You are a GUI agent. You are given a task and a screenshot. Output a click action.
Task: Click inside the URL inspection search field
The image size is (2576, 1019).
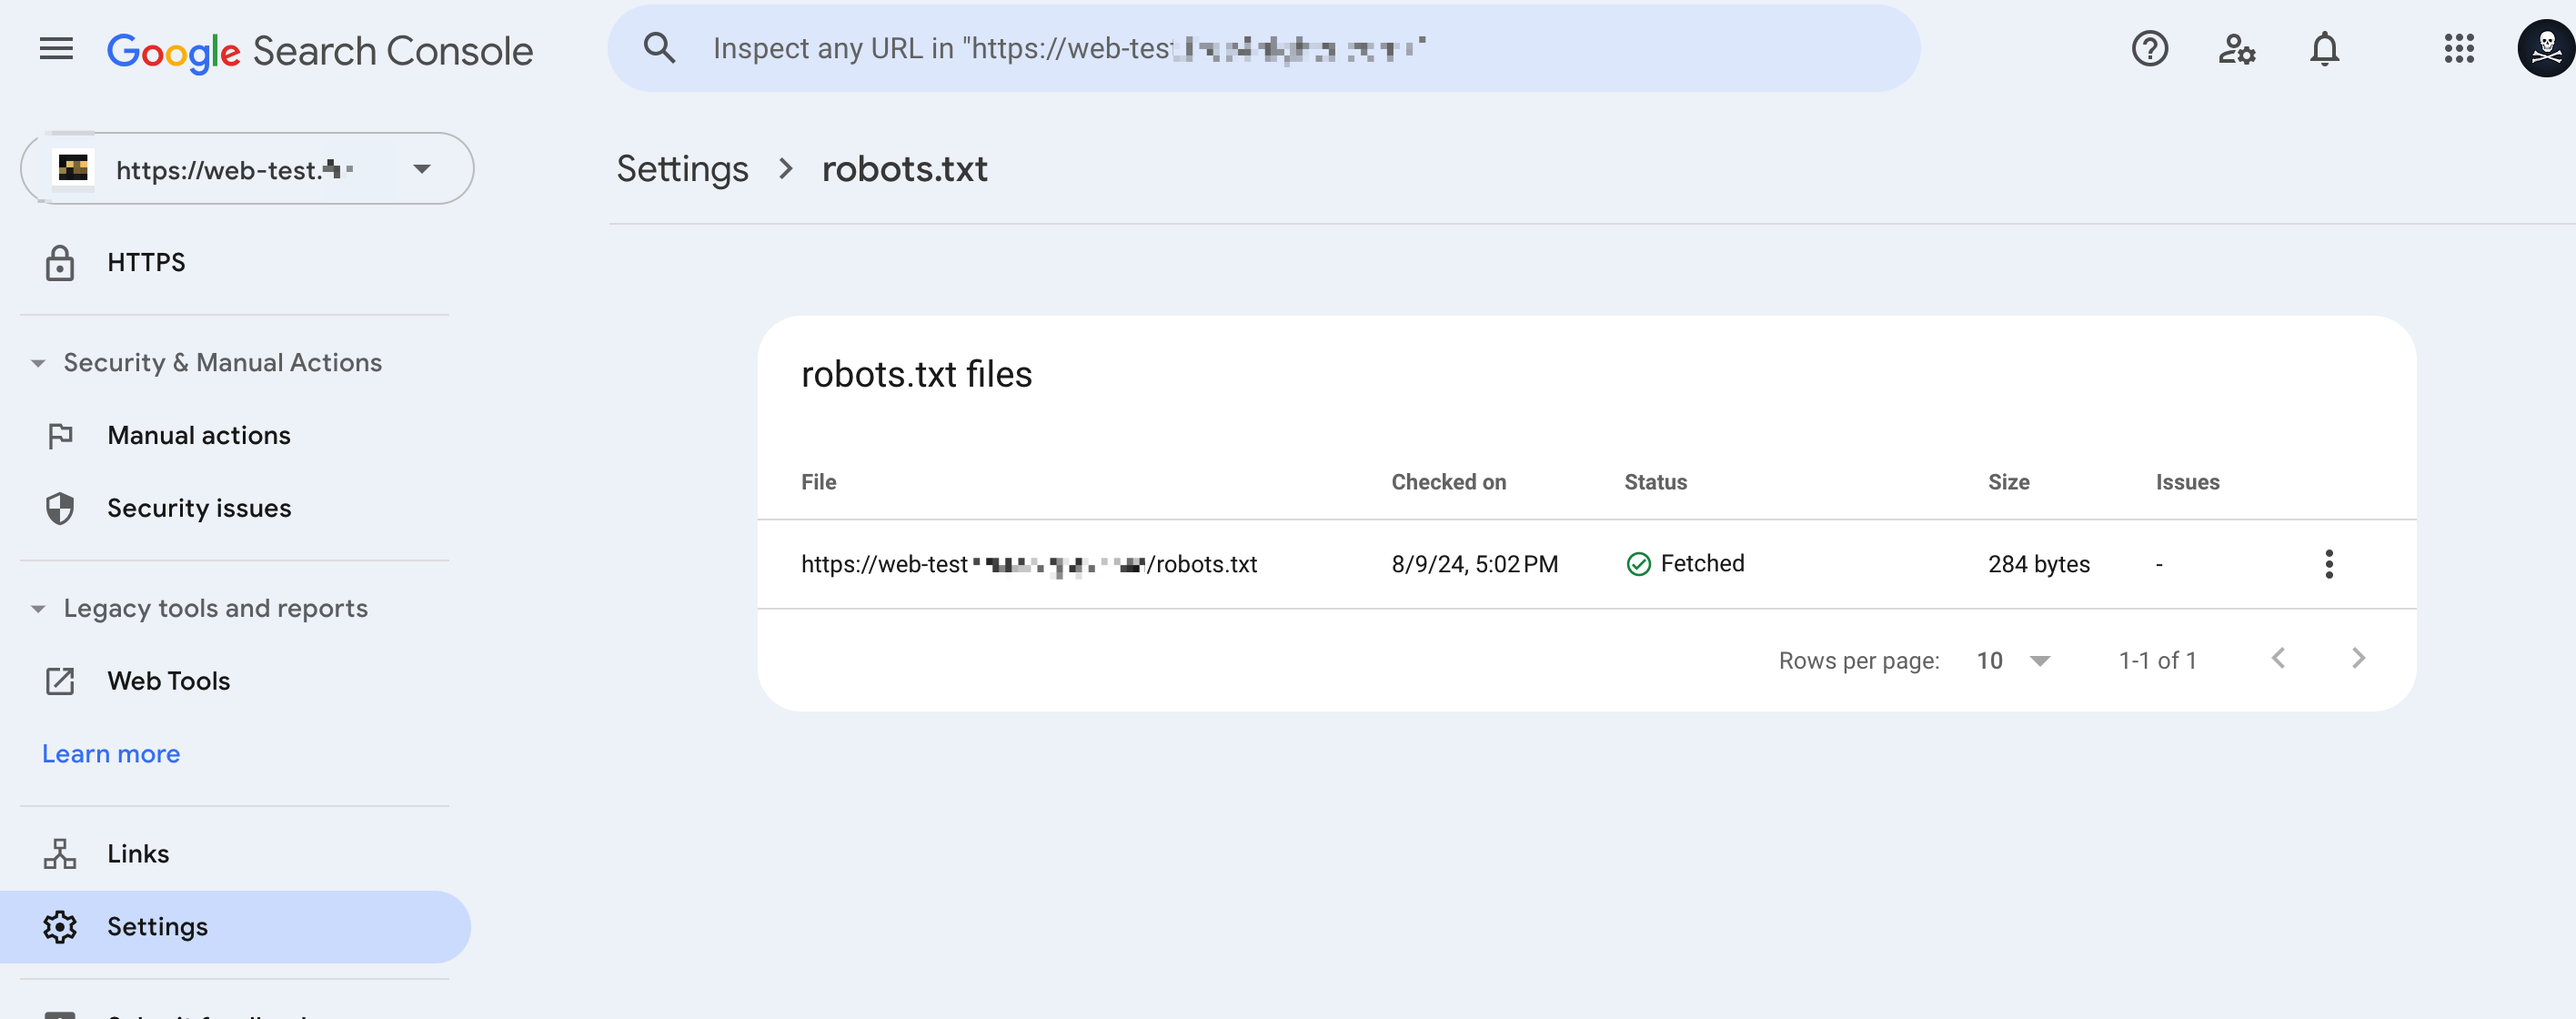tap(1200, 47)
